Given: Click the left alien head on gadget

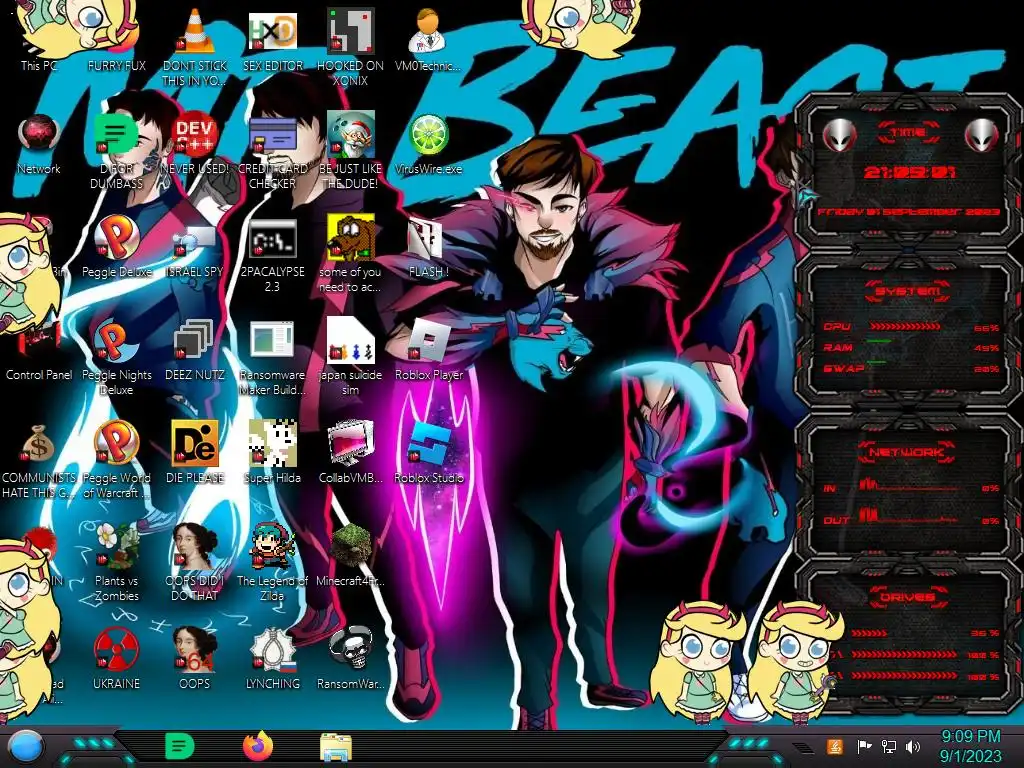Looking at the screenshot, I should point(839,136).
